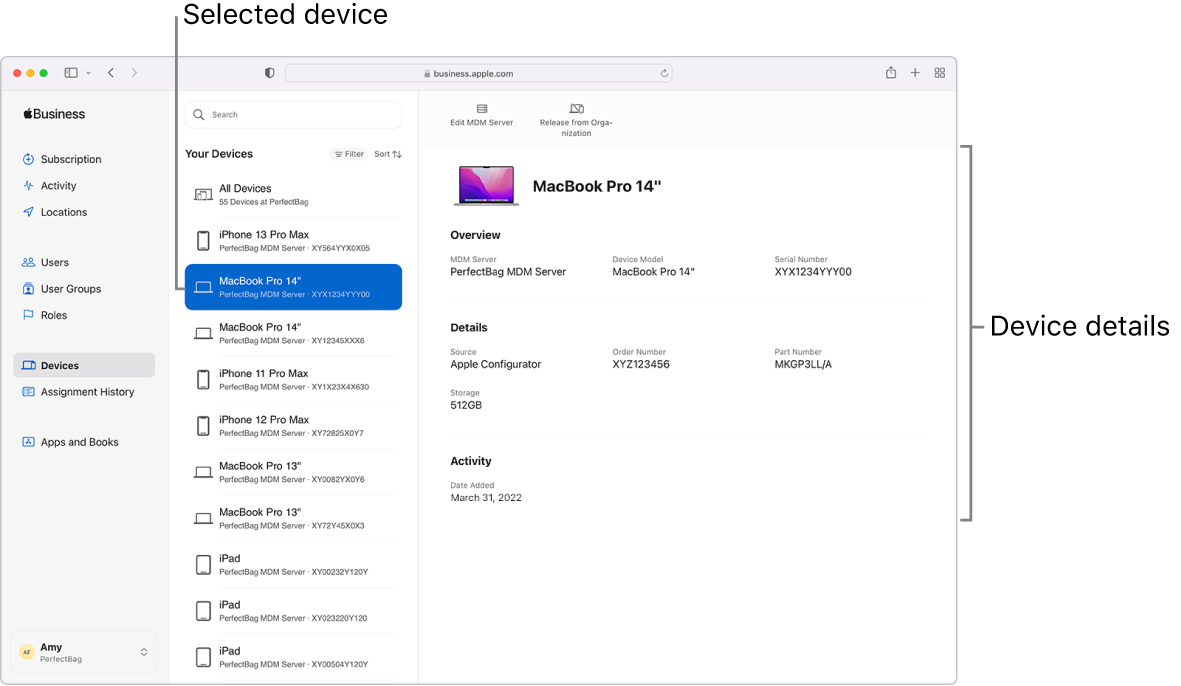Open User Groups in sidebar
The width and height of the screenshot is (1181, 686).
(x=72, y=289)
